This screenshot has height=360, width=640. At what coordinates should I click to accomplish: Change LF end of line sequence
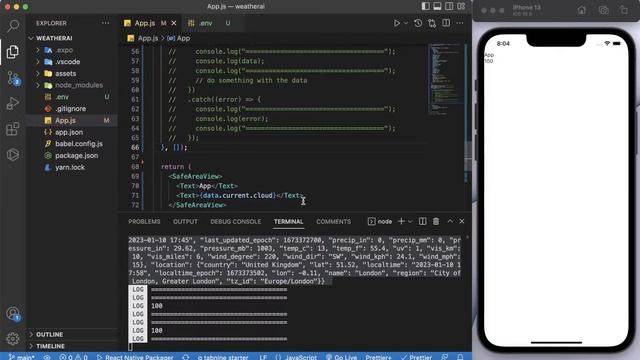(263, 357)
